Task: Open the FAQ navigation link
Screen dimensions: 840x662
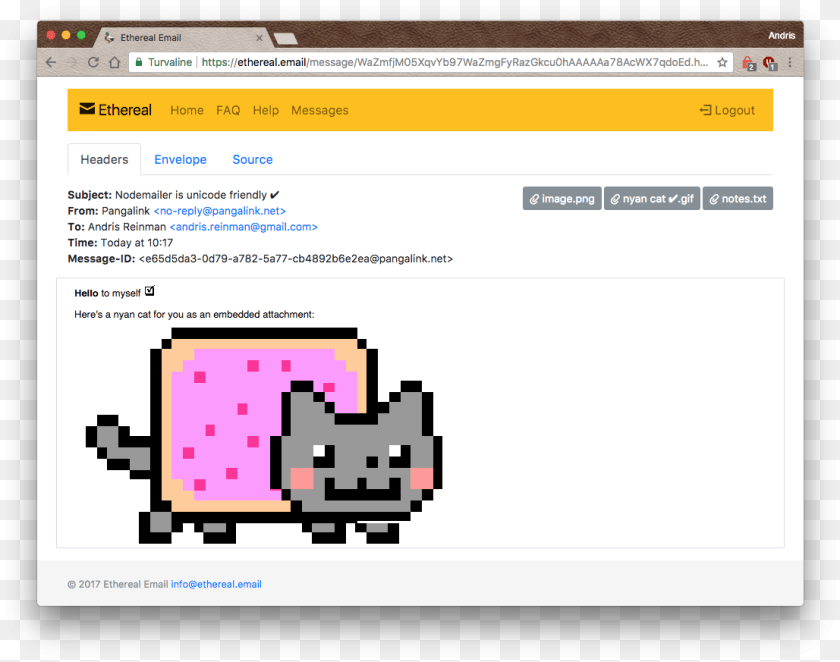Action: coord(228,110)
